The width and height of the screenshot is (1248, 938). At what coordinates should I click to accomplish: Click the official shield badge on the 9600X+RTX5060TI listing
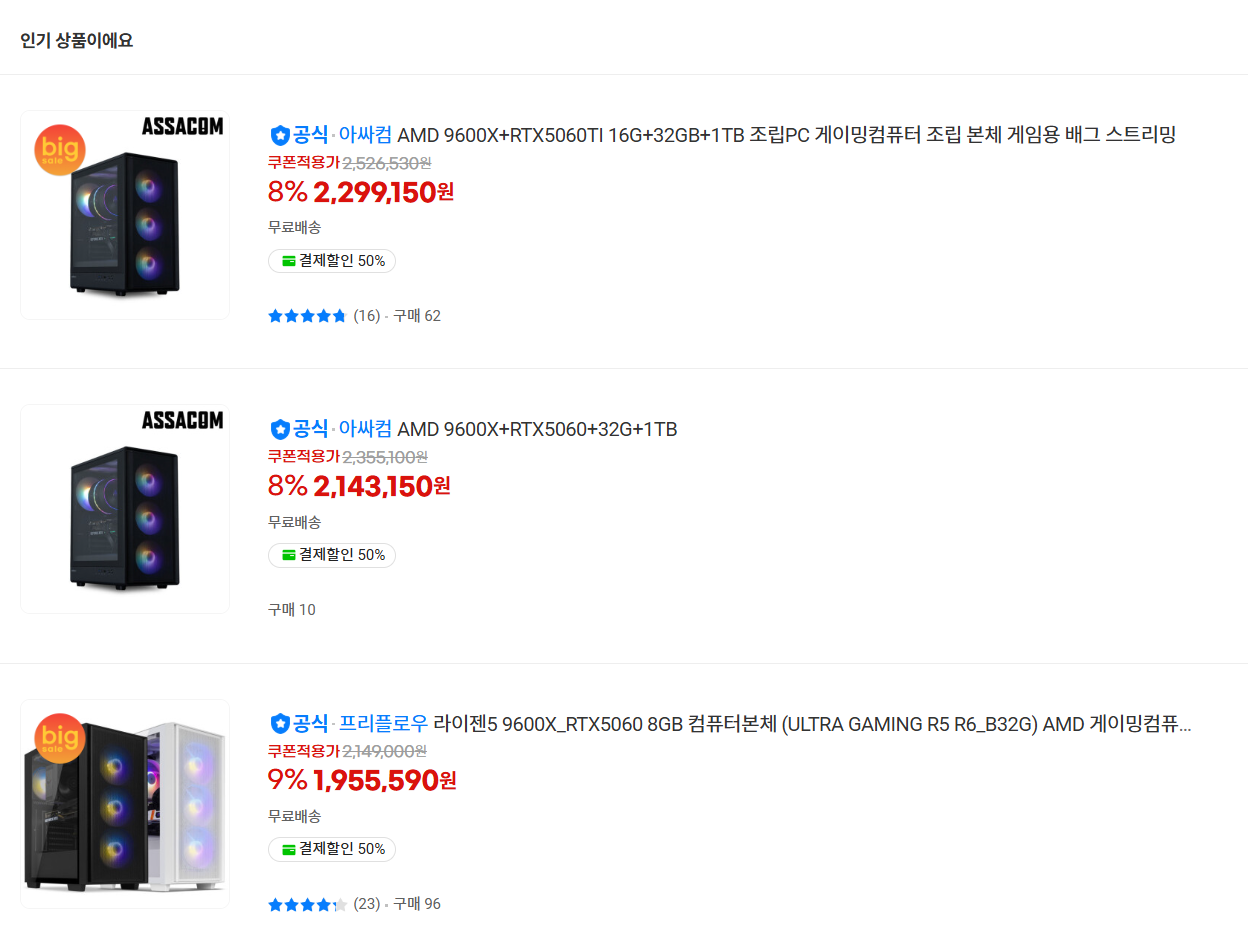pyautogui.click(x=280, y=135)
